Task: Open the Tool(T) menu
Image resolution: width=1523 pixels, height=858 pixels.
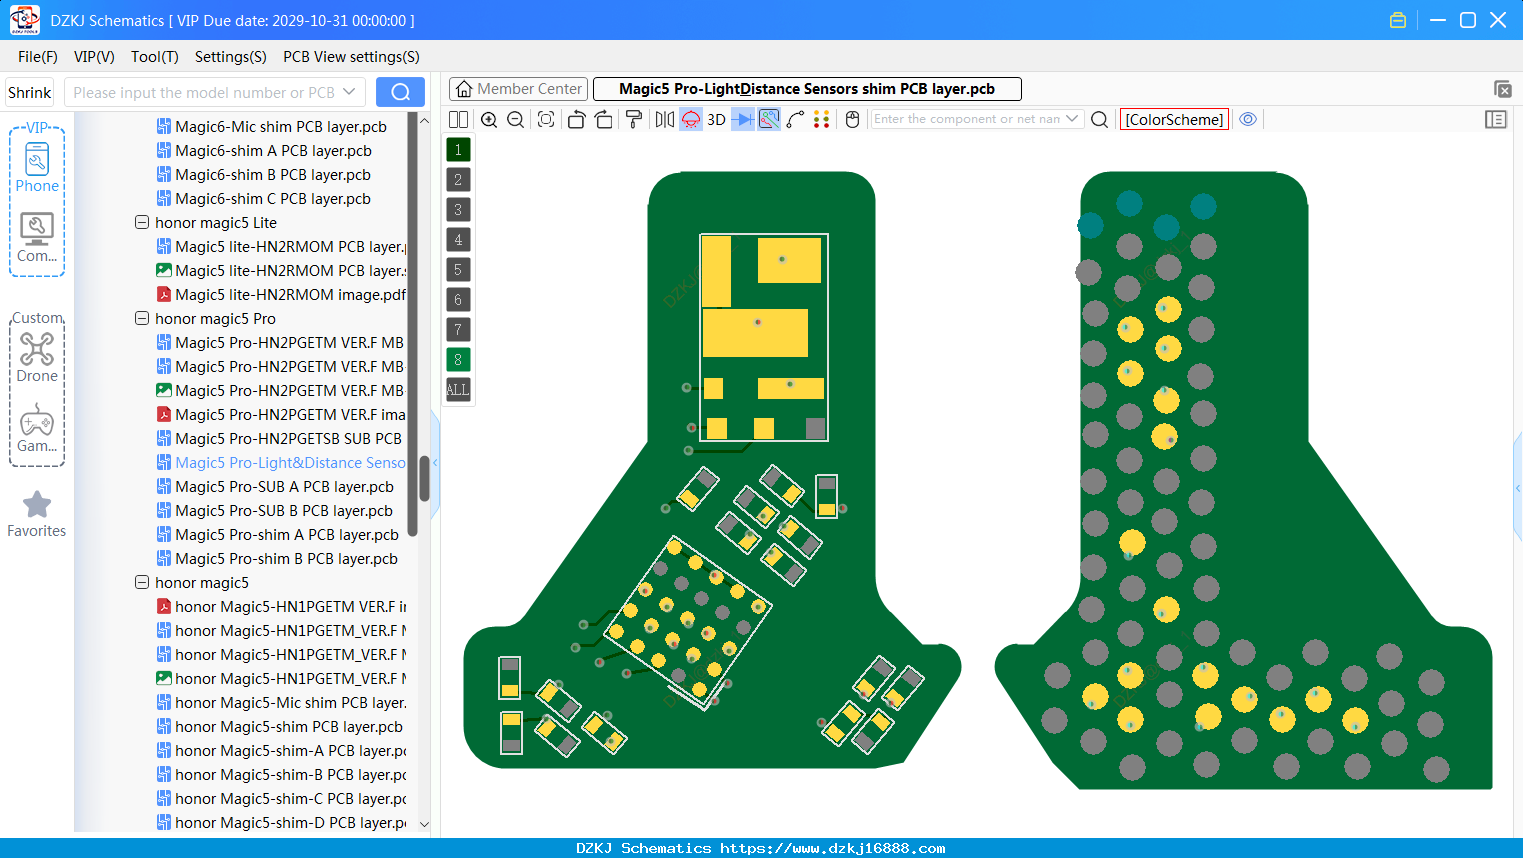Action: pyautogui.click(x=155, y=57)
